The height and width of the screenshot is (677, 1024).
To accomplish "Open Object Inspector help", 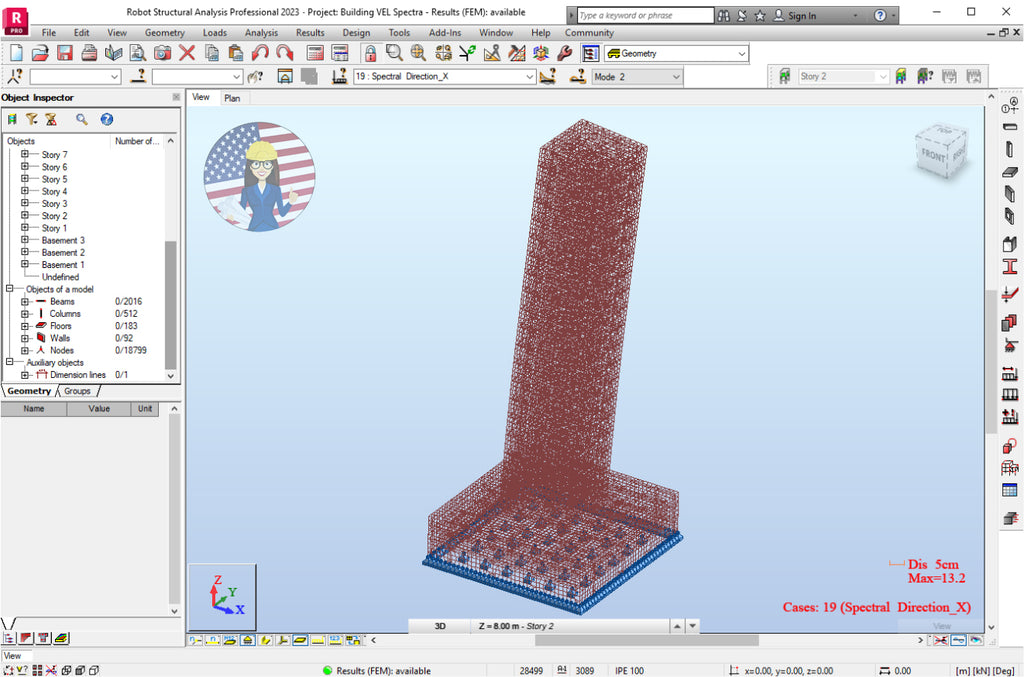I will pos(106,119).
